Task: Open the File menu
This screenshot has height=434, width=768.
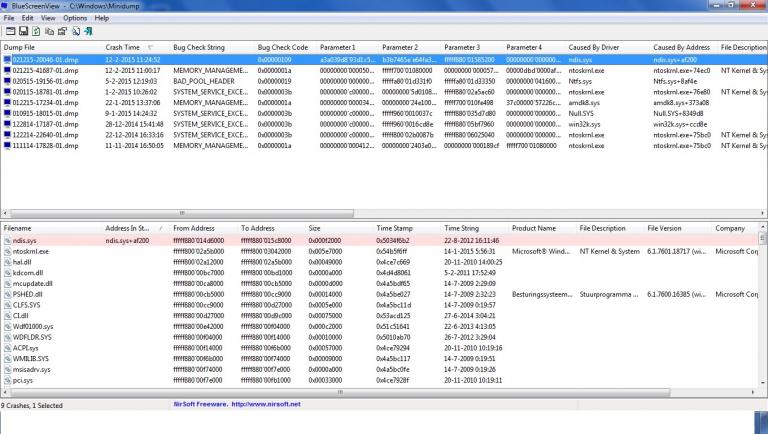Action: coord(9,18)
